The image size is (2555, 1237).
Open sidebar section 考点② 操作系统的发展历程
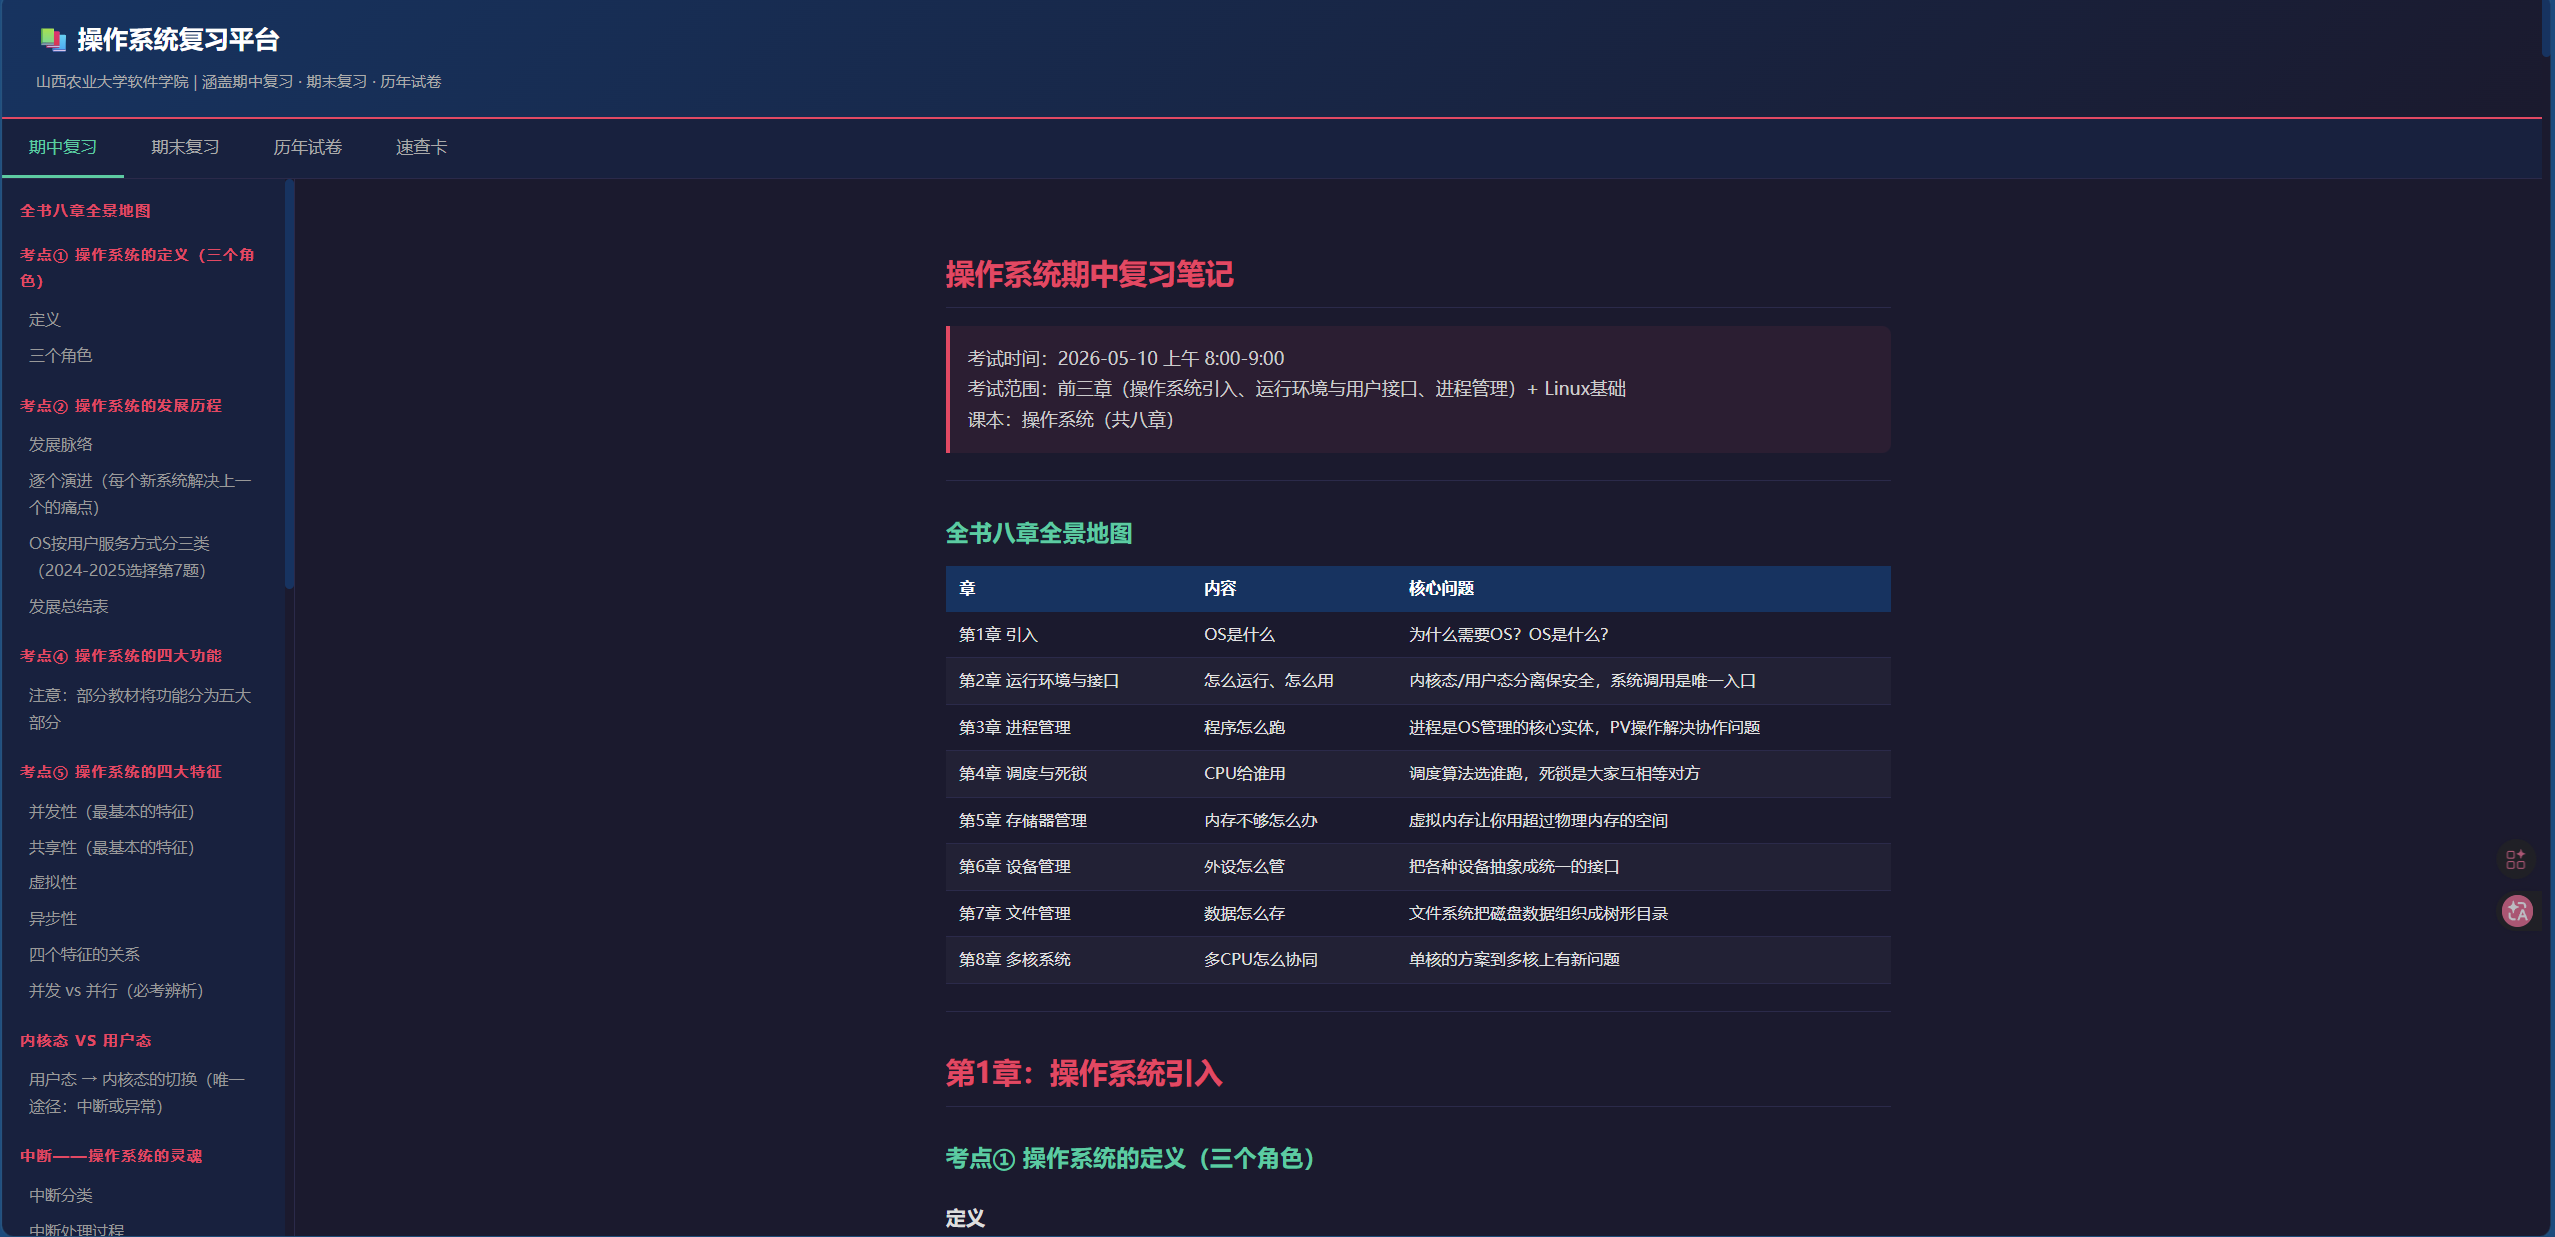pos(121,406)
